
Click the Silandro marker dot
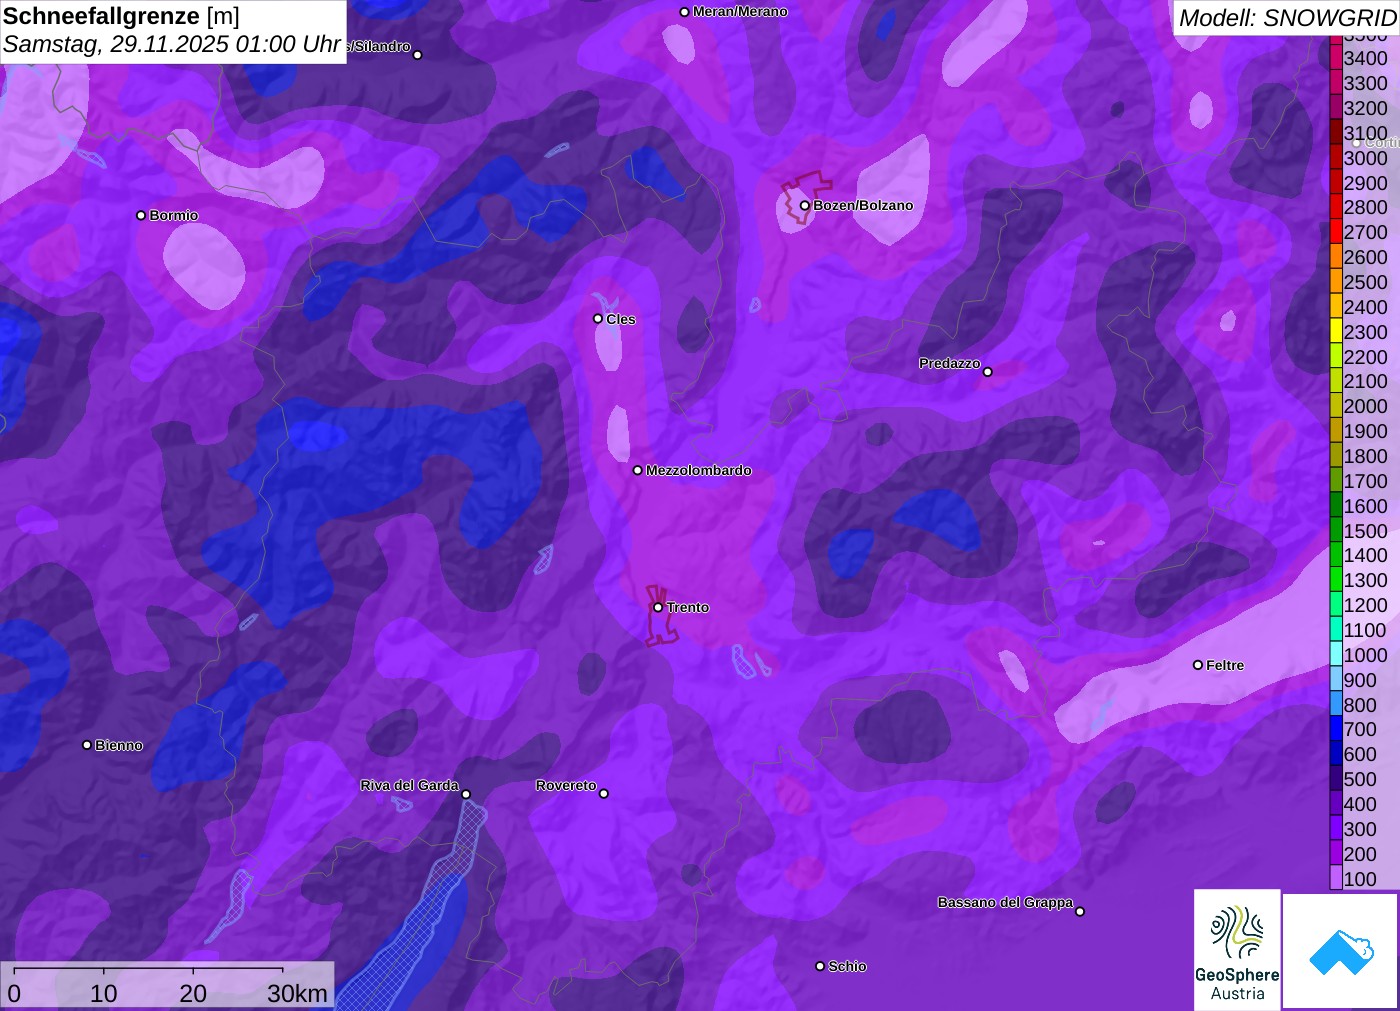coord(418,55)
